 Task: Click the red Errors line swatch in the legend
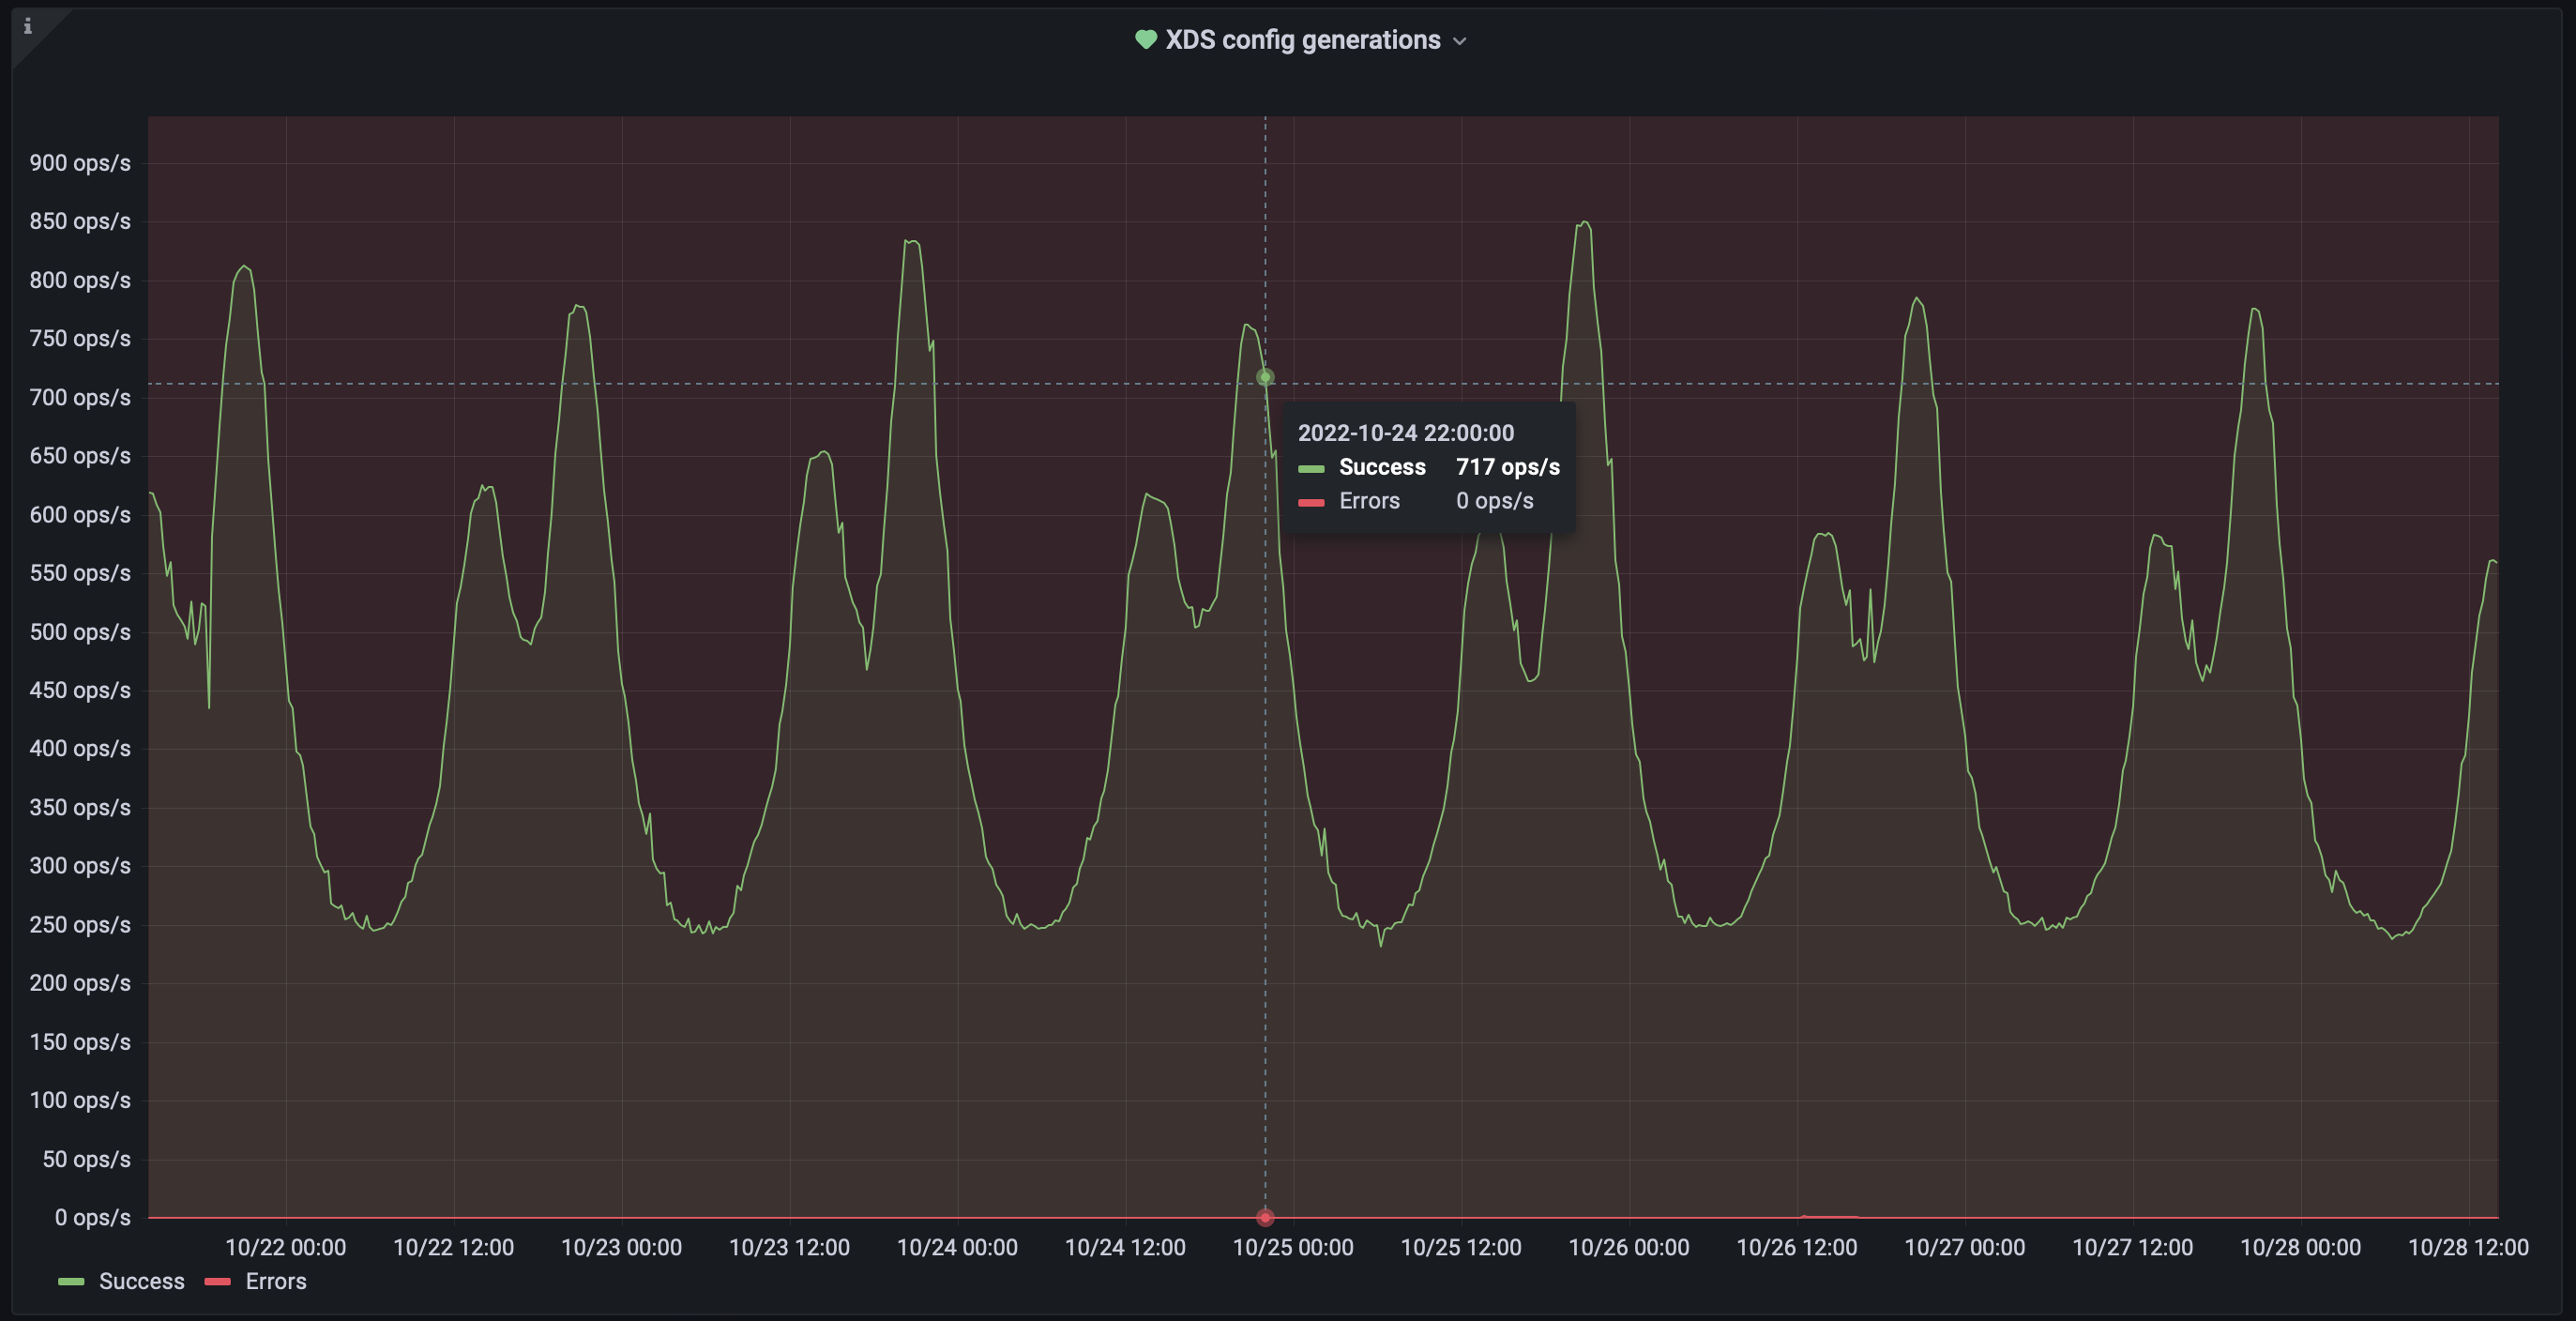[x=218, y=1281]
